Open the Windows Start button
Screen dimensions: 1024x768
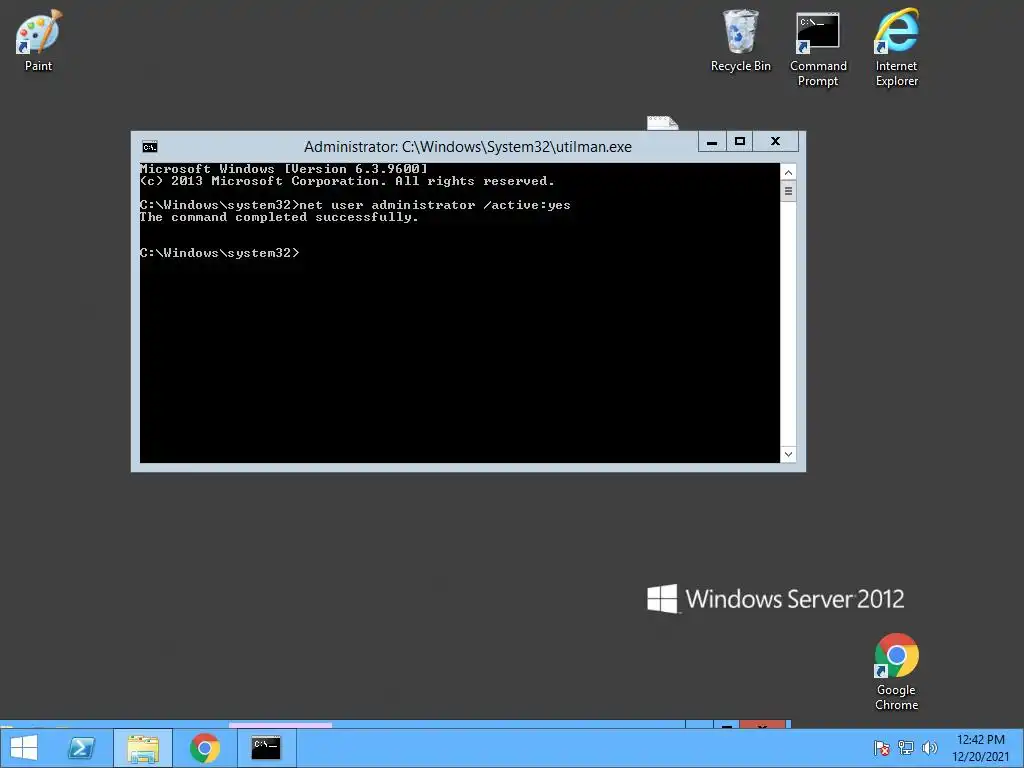(x=24, y=748)
